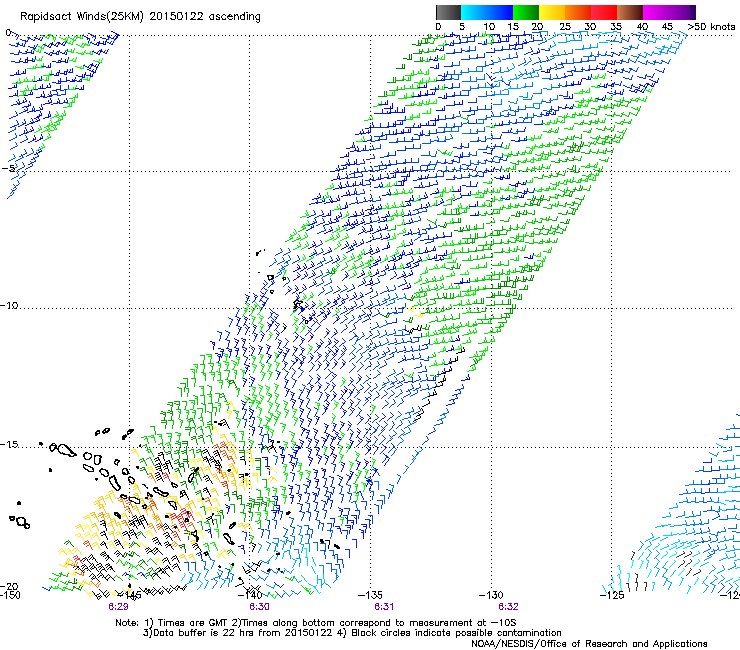Click the '5' label under the color bar
The image size is (740, 650).
click(x=462, y=27)
